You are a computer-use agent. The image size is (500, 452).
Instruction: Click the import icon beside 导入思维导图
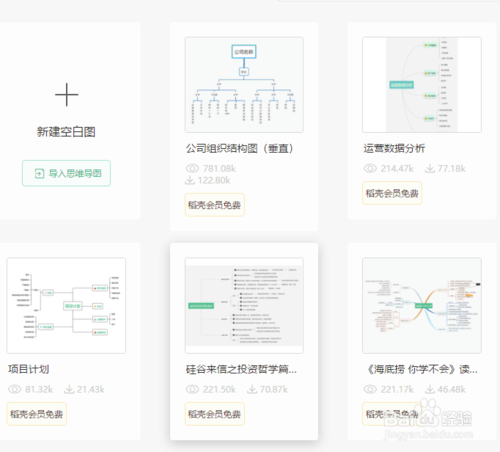coord(39,173)
